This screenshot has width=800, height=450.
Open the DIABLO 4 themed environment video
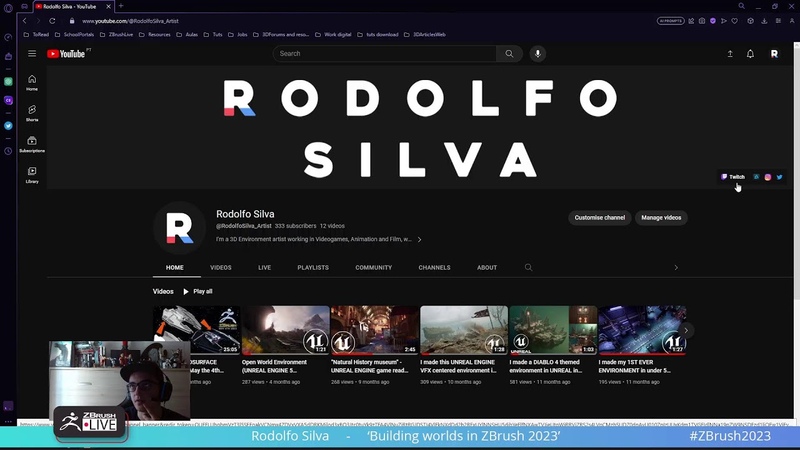coord(553,330)
